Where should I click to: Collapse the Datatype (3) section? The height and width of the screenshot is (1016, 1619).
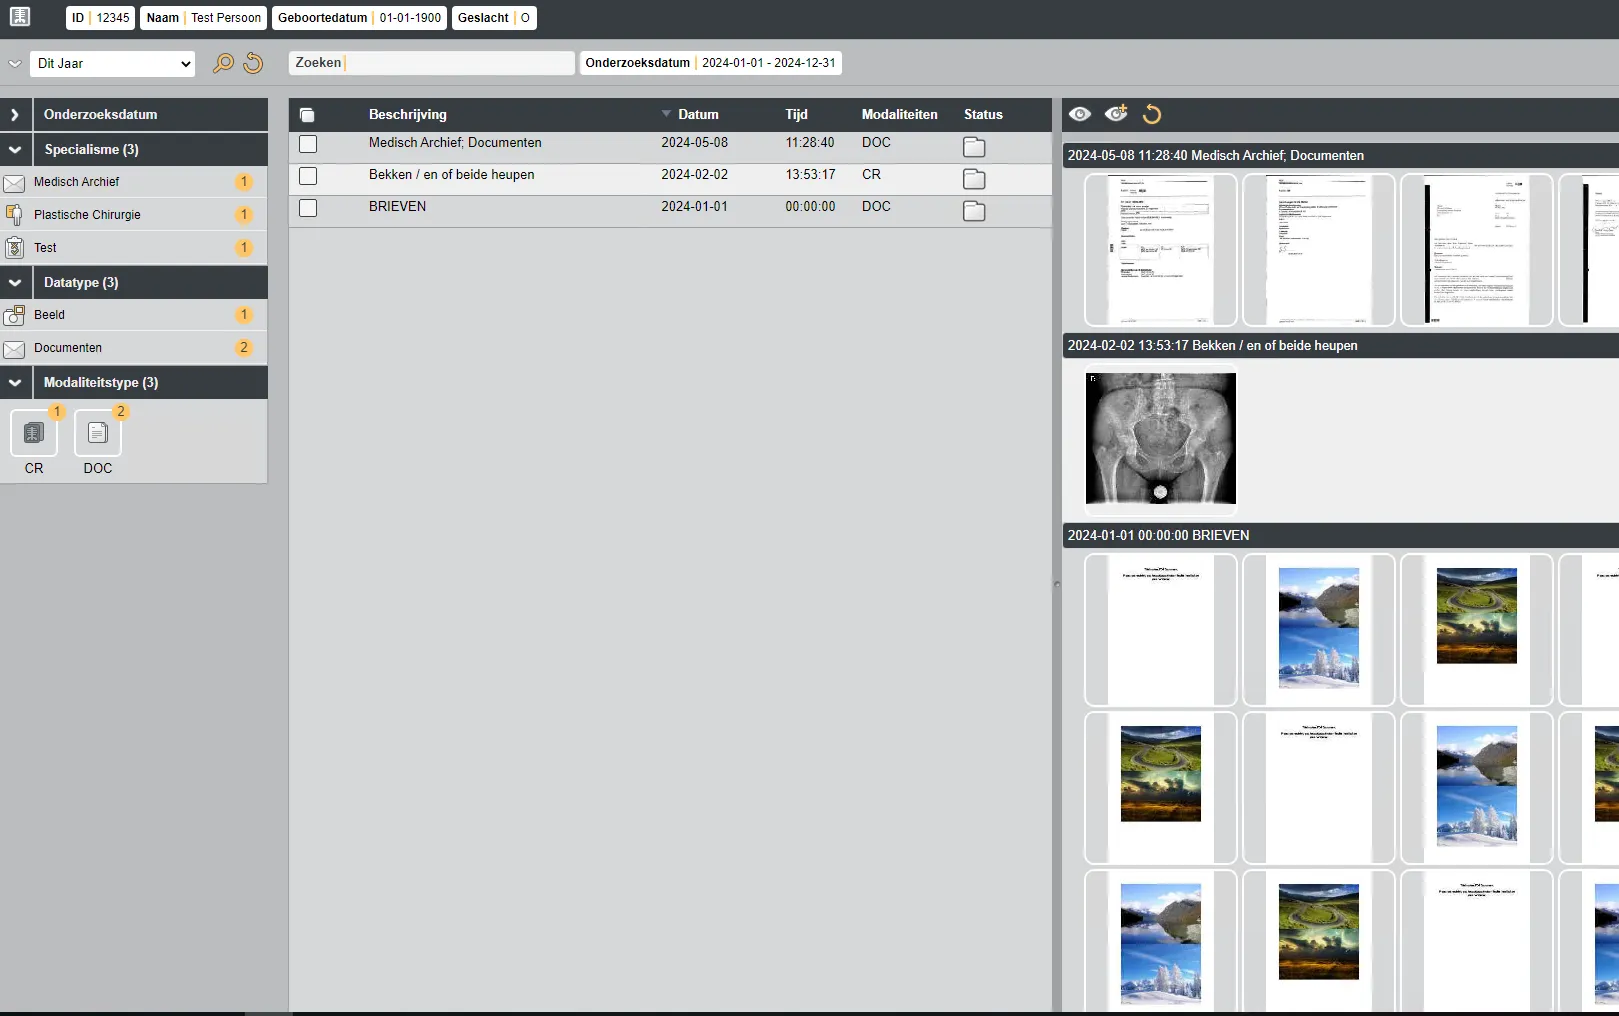pos(15,283)
